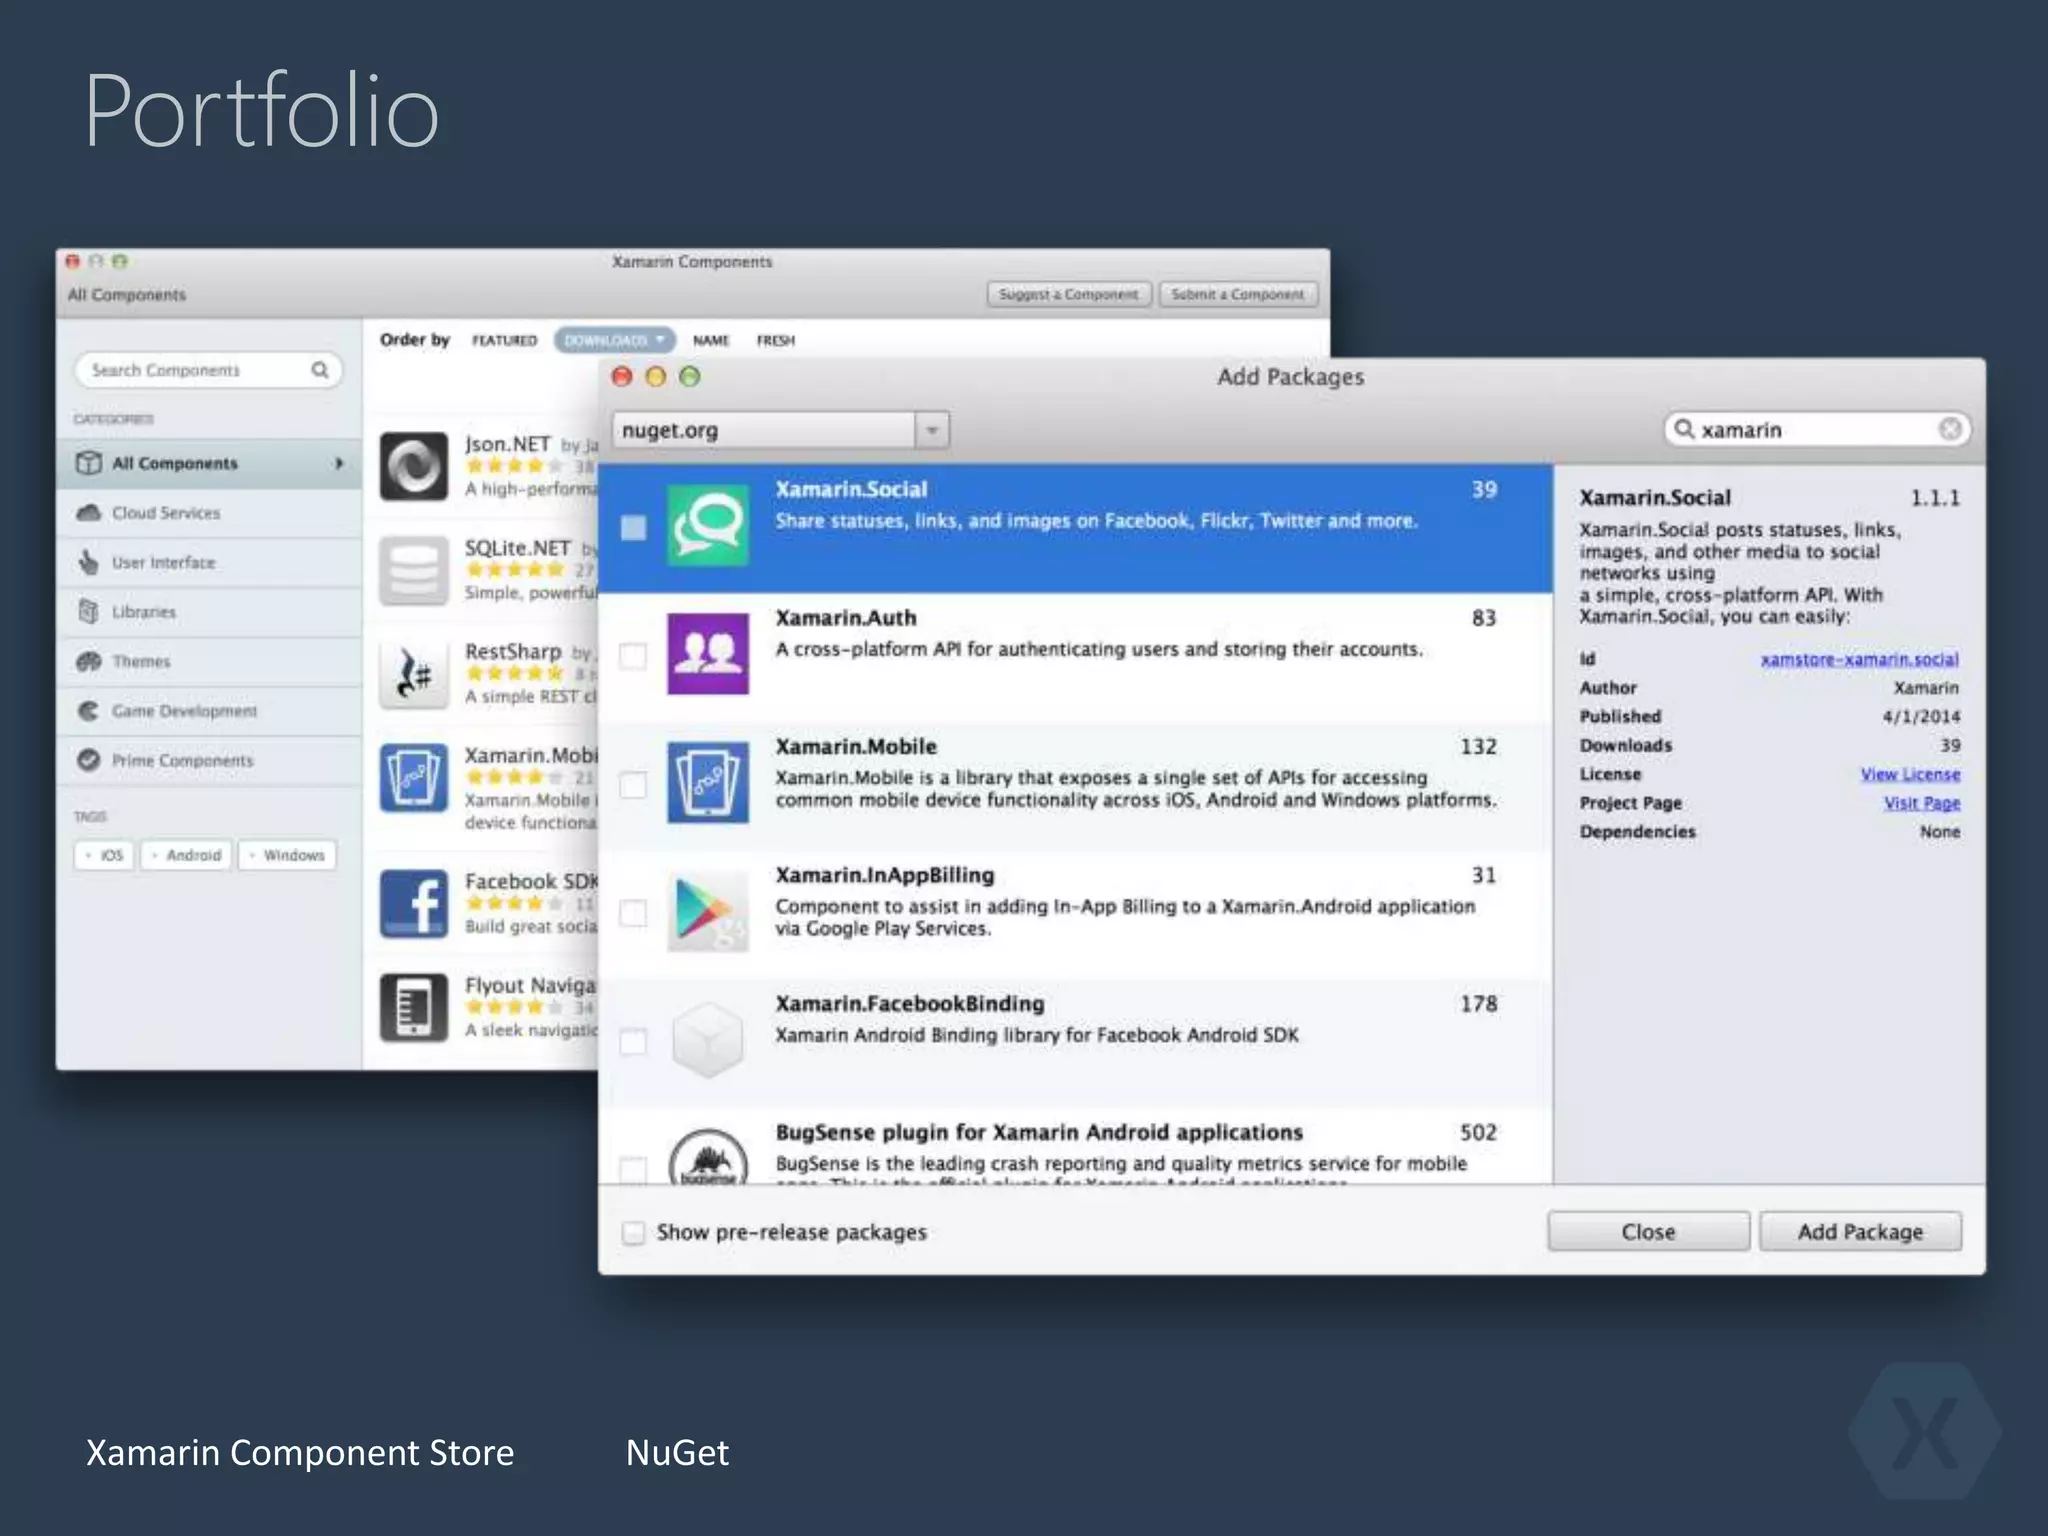Click the SQLite.NET database icon
Viewport: 2048px width, 1536px height.
click(x=414, y=571)
